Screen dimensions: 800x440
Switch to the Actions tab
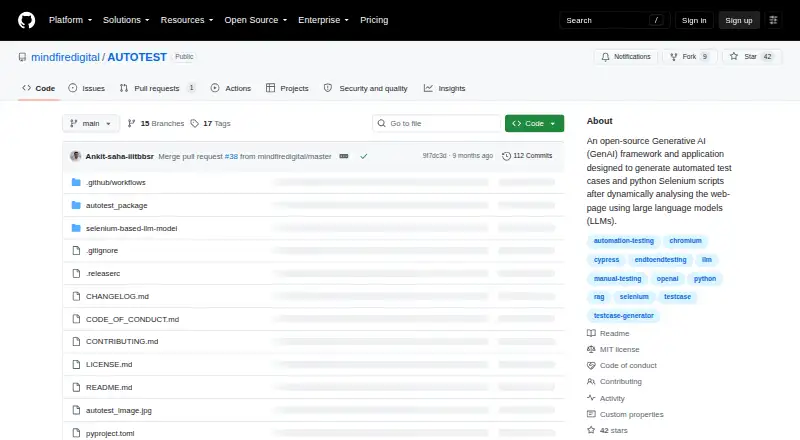click(231, 88)
